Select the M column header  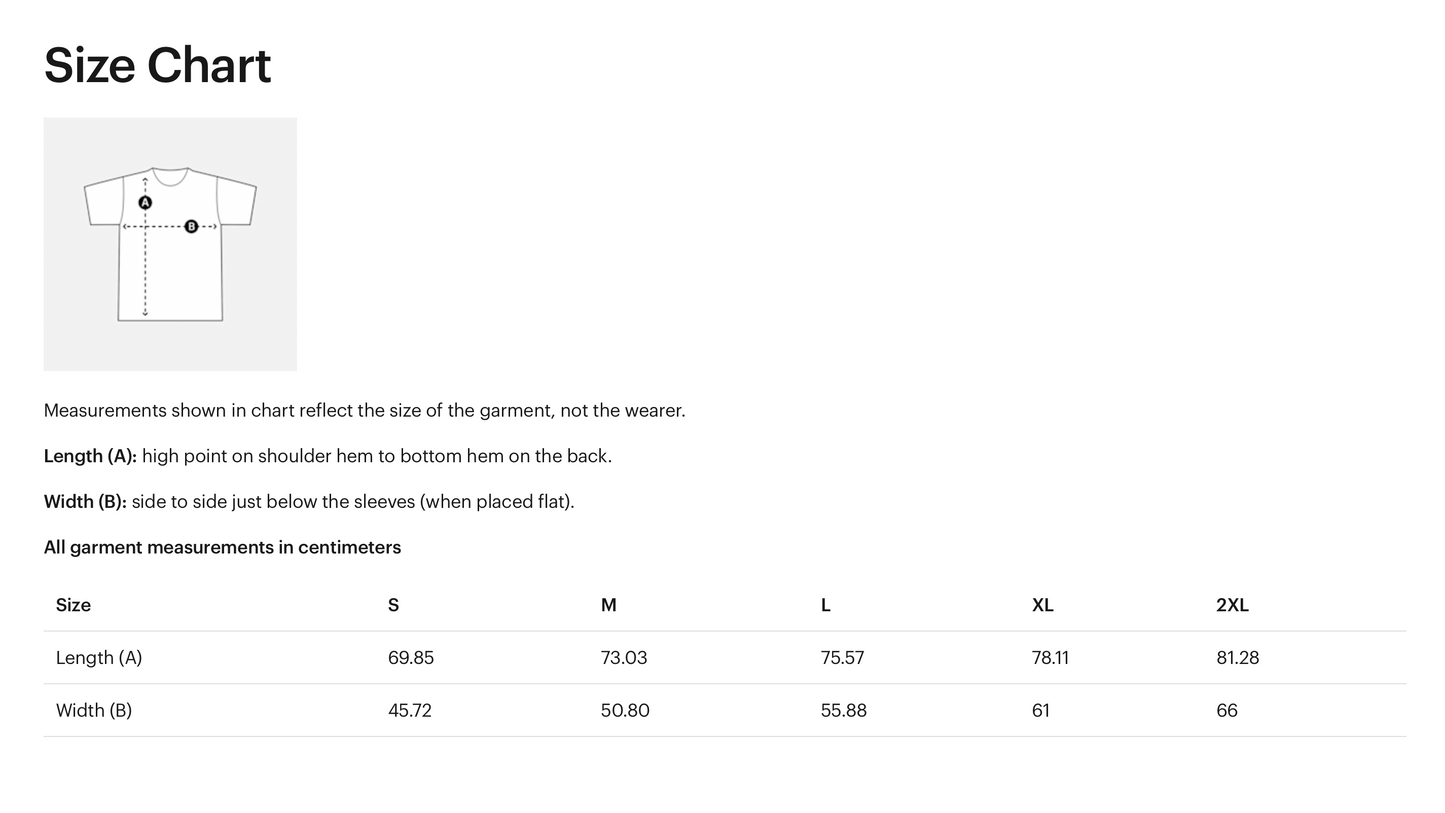click(x=608, y=605)
